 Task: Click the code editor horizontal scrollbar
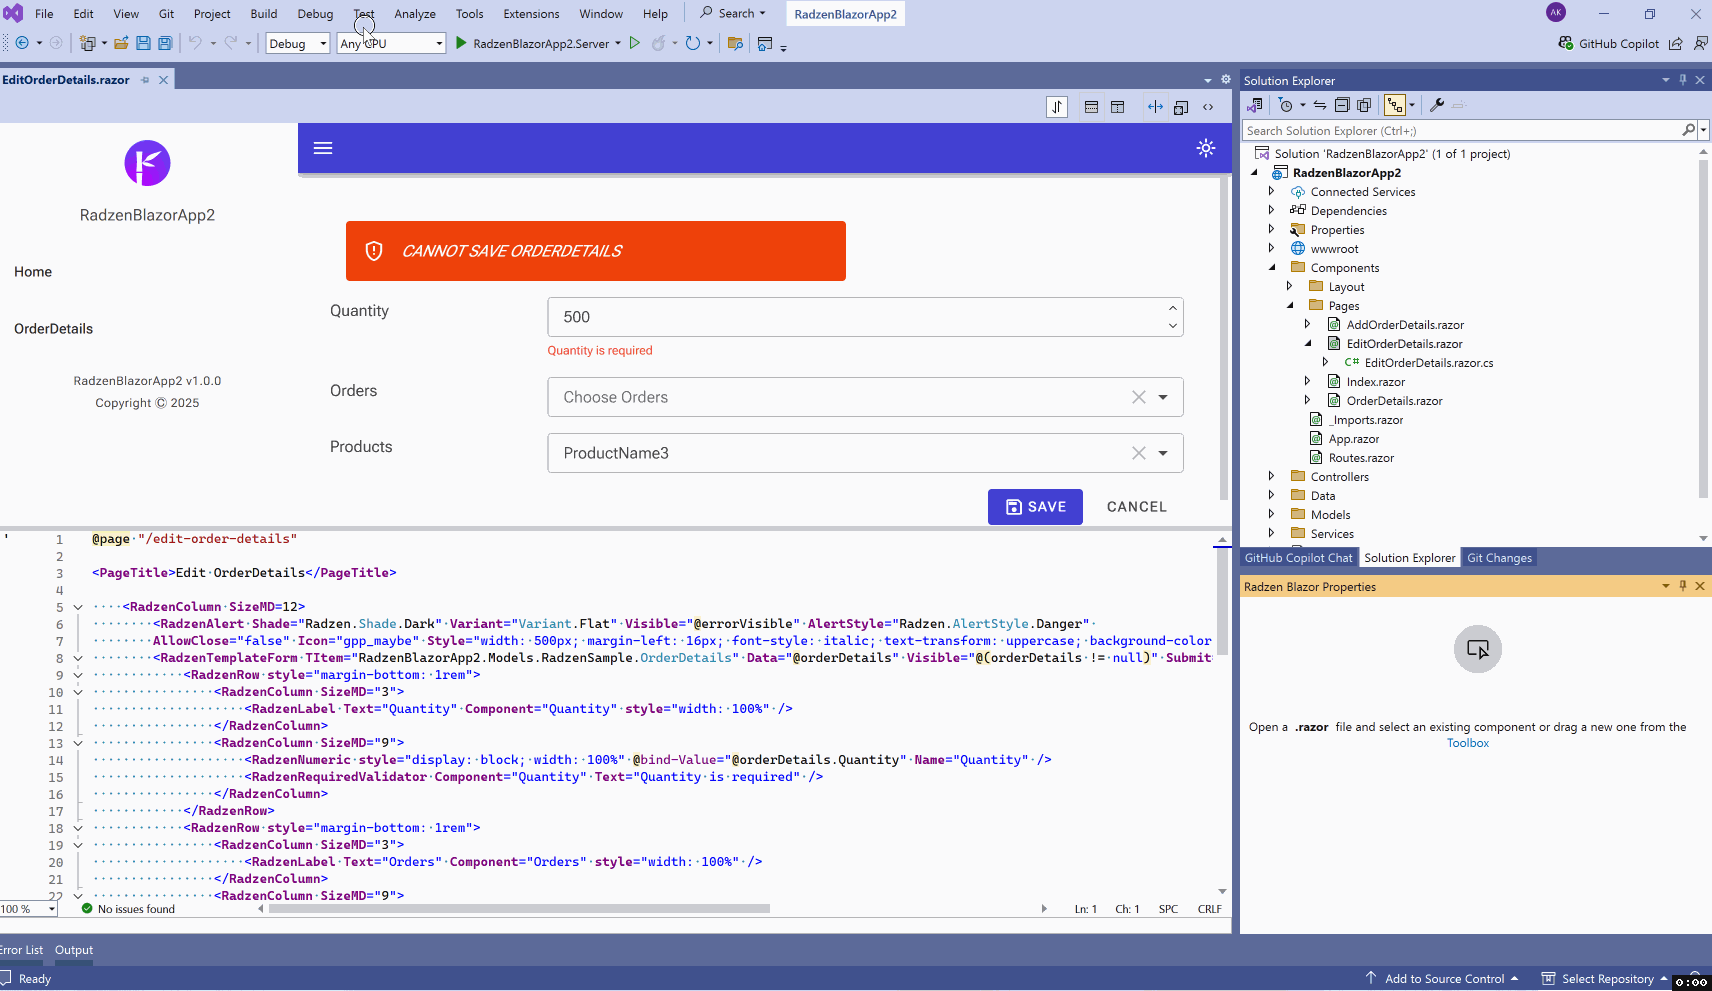[x=519, y=909]
